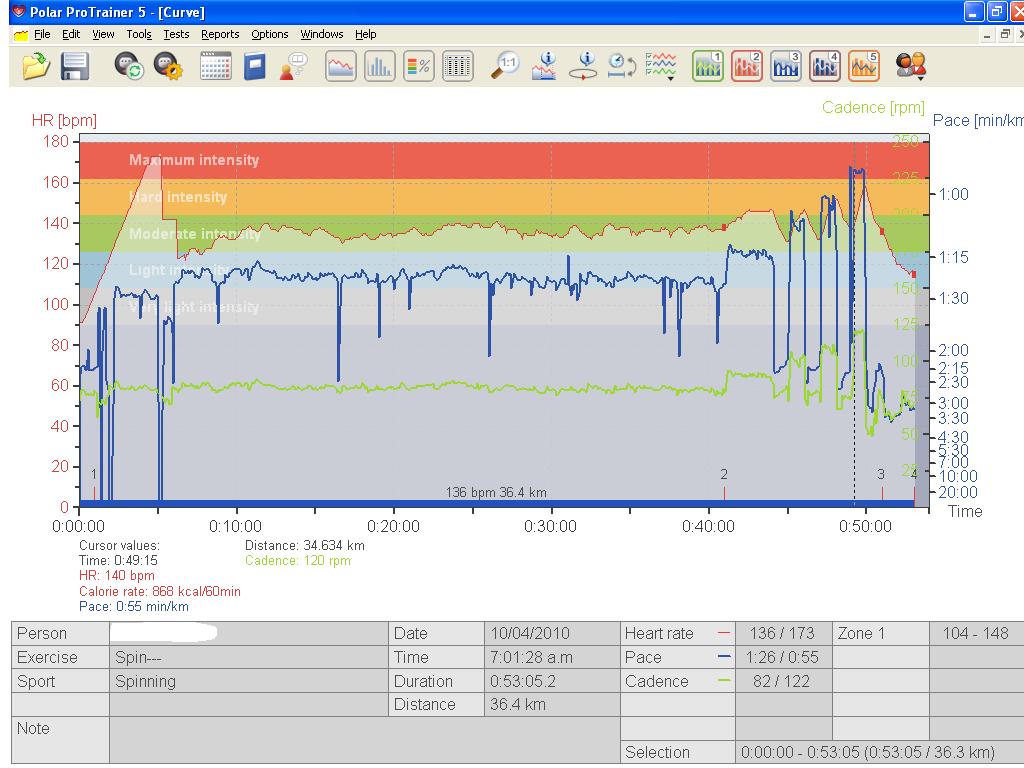Open the Reports menu
Viewport: 1024px width, 768px height.
point(220,34)
